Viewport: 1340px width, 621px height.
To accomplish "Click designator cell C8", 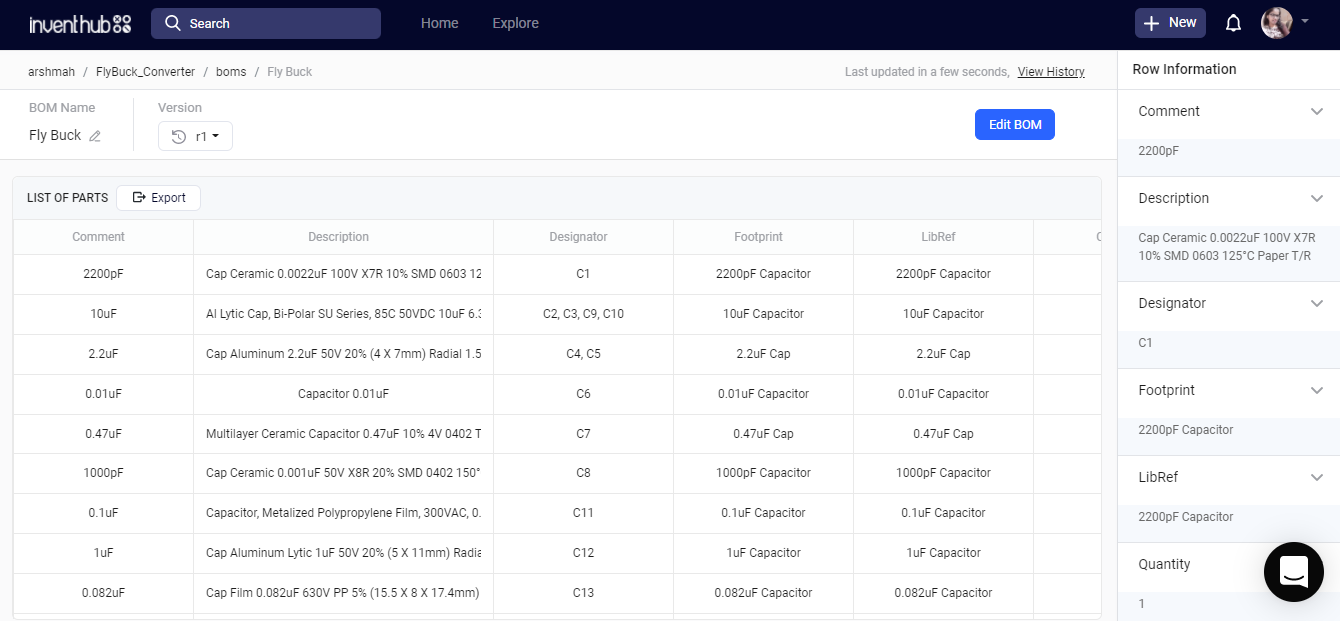I will (x=583, y=473).
